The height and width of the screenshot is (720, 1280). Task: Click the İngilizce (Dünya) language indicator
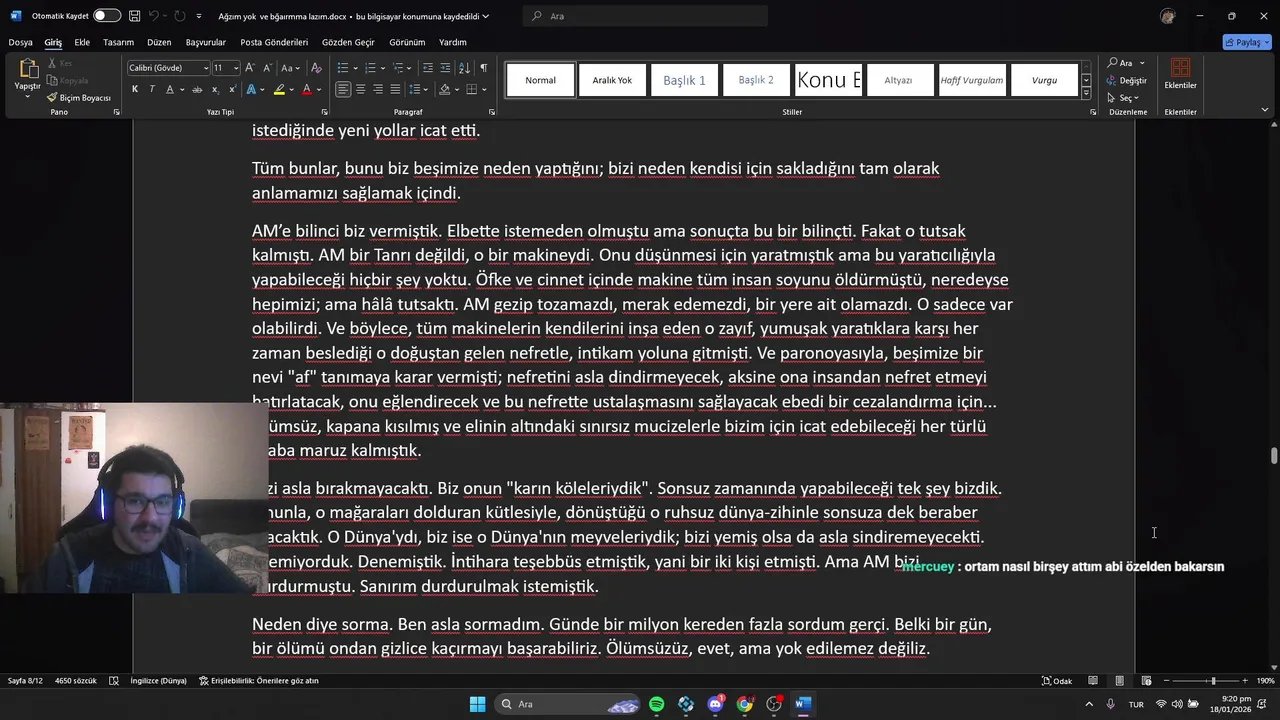pyautogui.click(x=158, y=681)
